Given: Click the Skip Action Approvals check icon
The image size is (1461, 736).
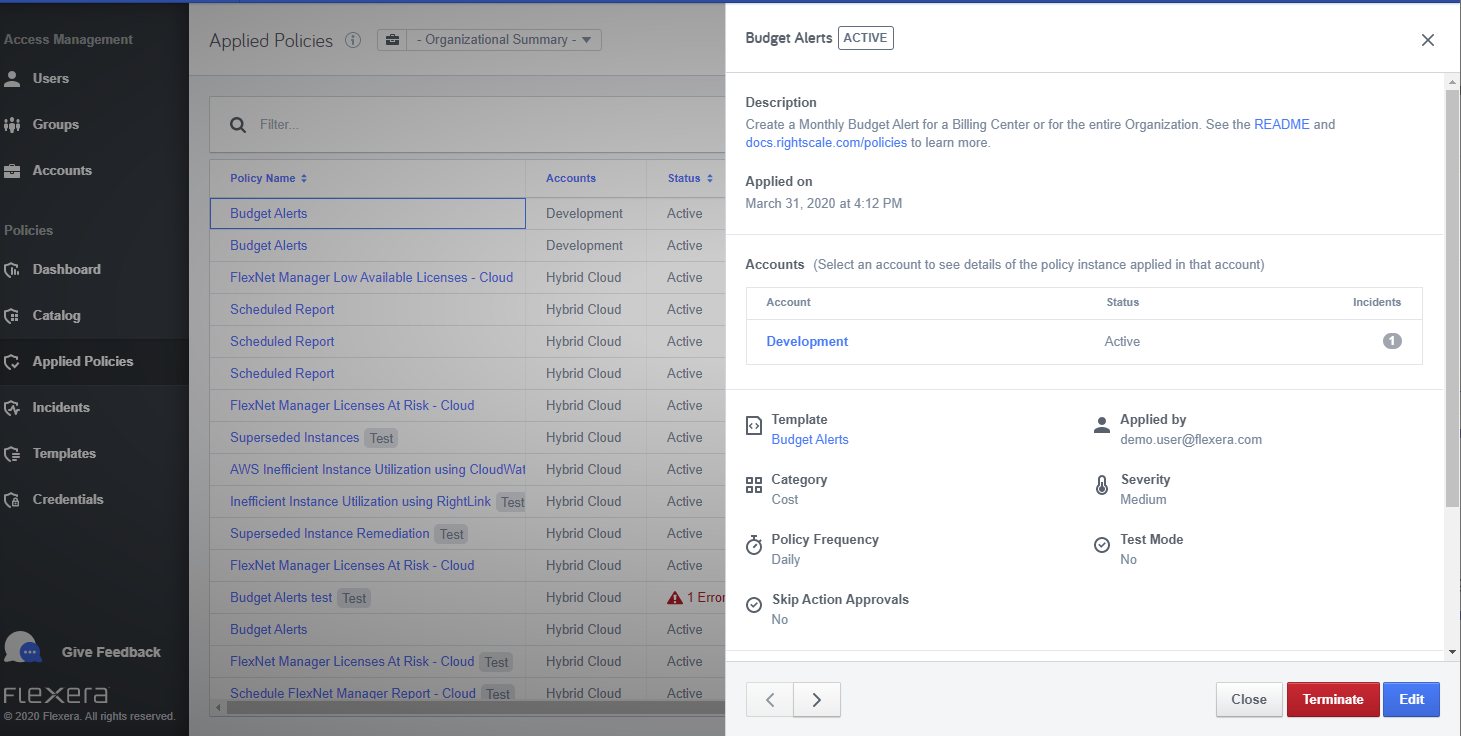Looking at the screenshot, I should pos(754,605).
